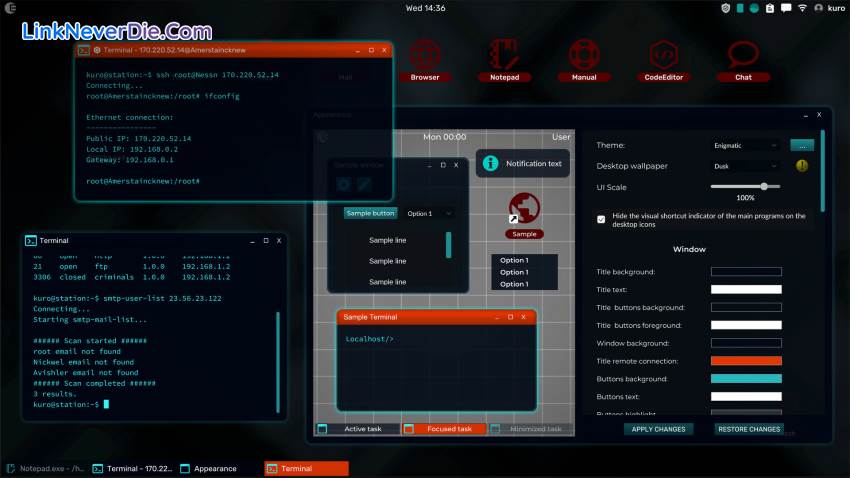The height and width of the screenshot is (478, 850).
Task: Launch the Notepad desktop shortcut
Action: click(504, 56)
